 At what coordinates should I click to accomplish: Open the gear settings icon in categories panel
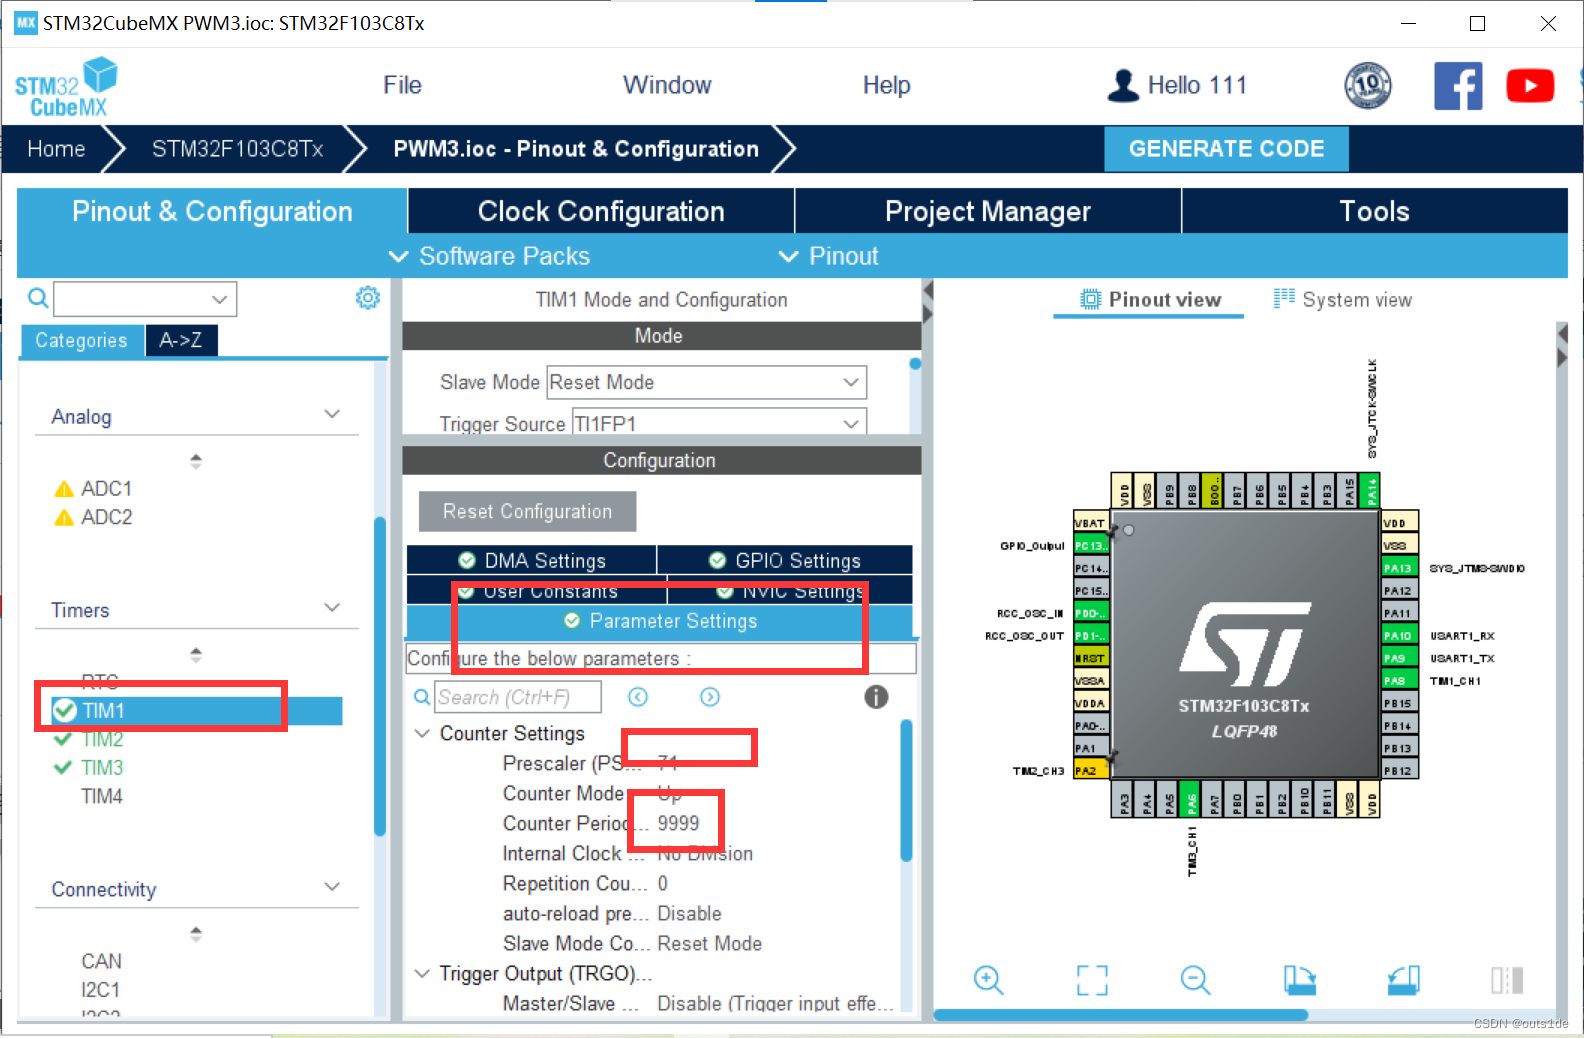[x=368, y=298]
